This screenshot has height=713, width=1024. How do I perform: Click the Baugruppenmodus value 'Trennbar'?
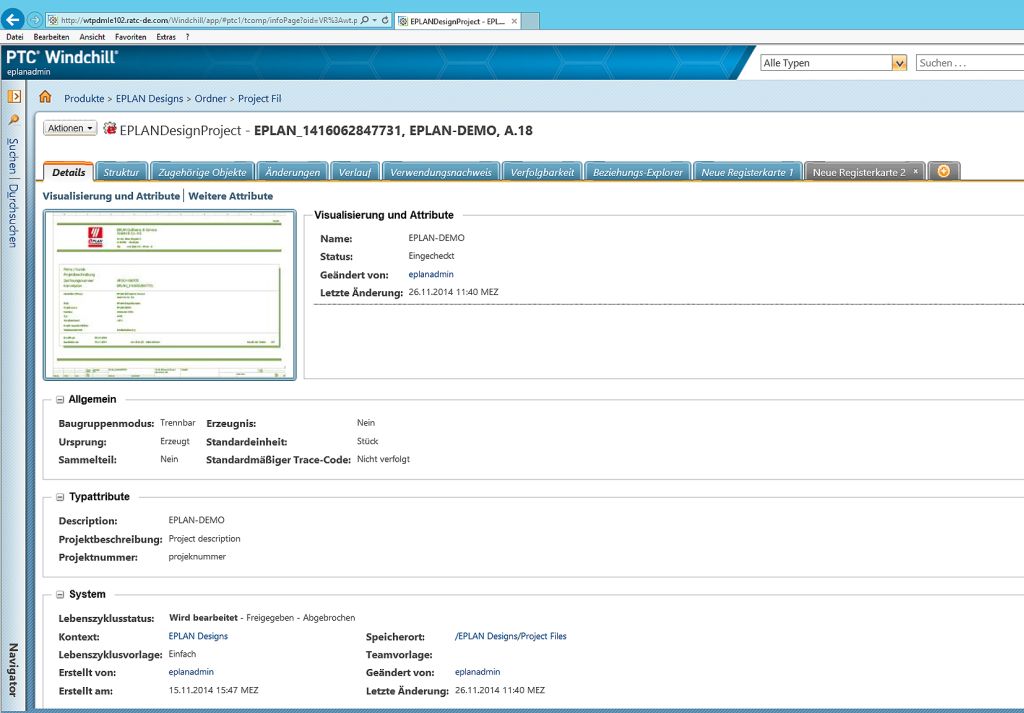pyautogui.click(x=178, y=423)
